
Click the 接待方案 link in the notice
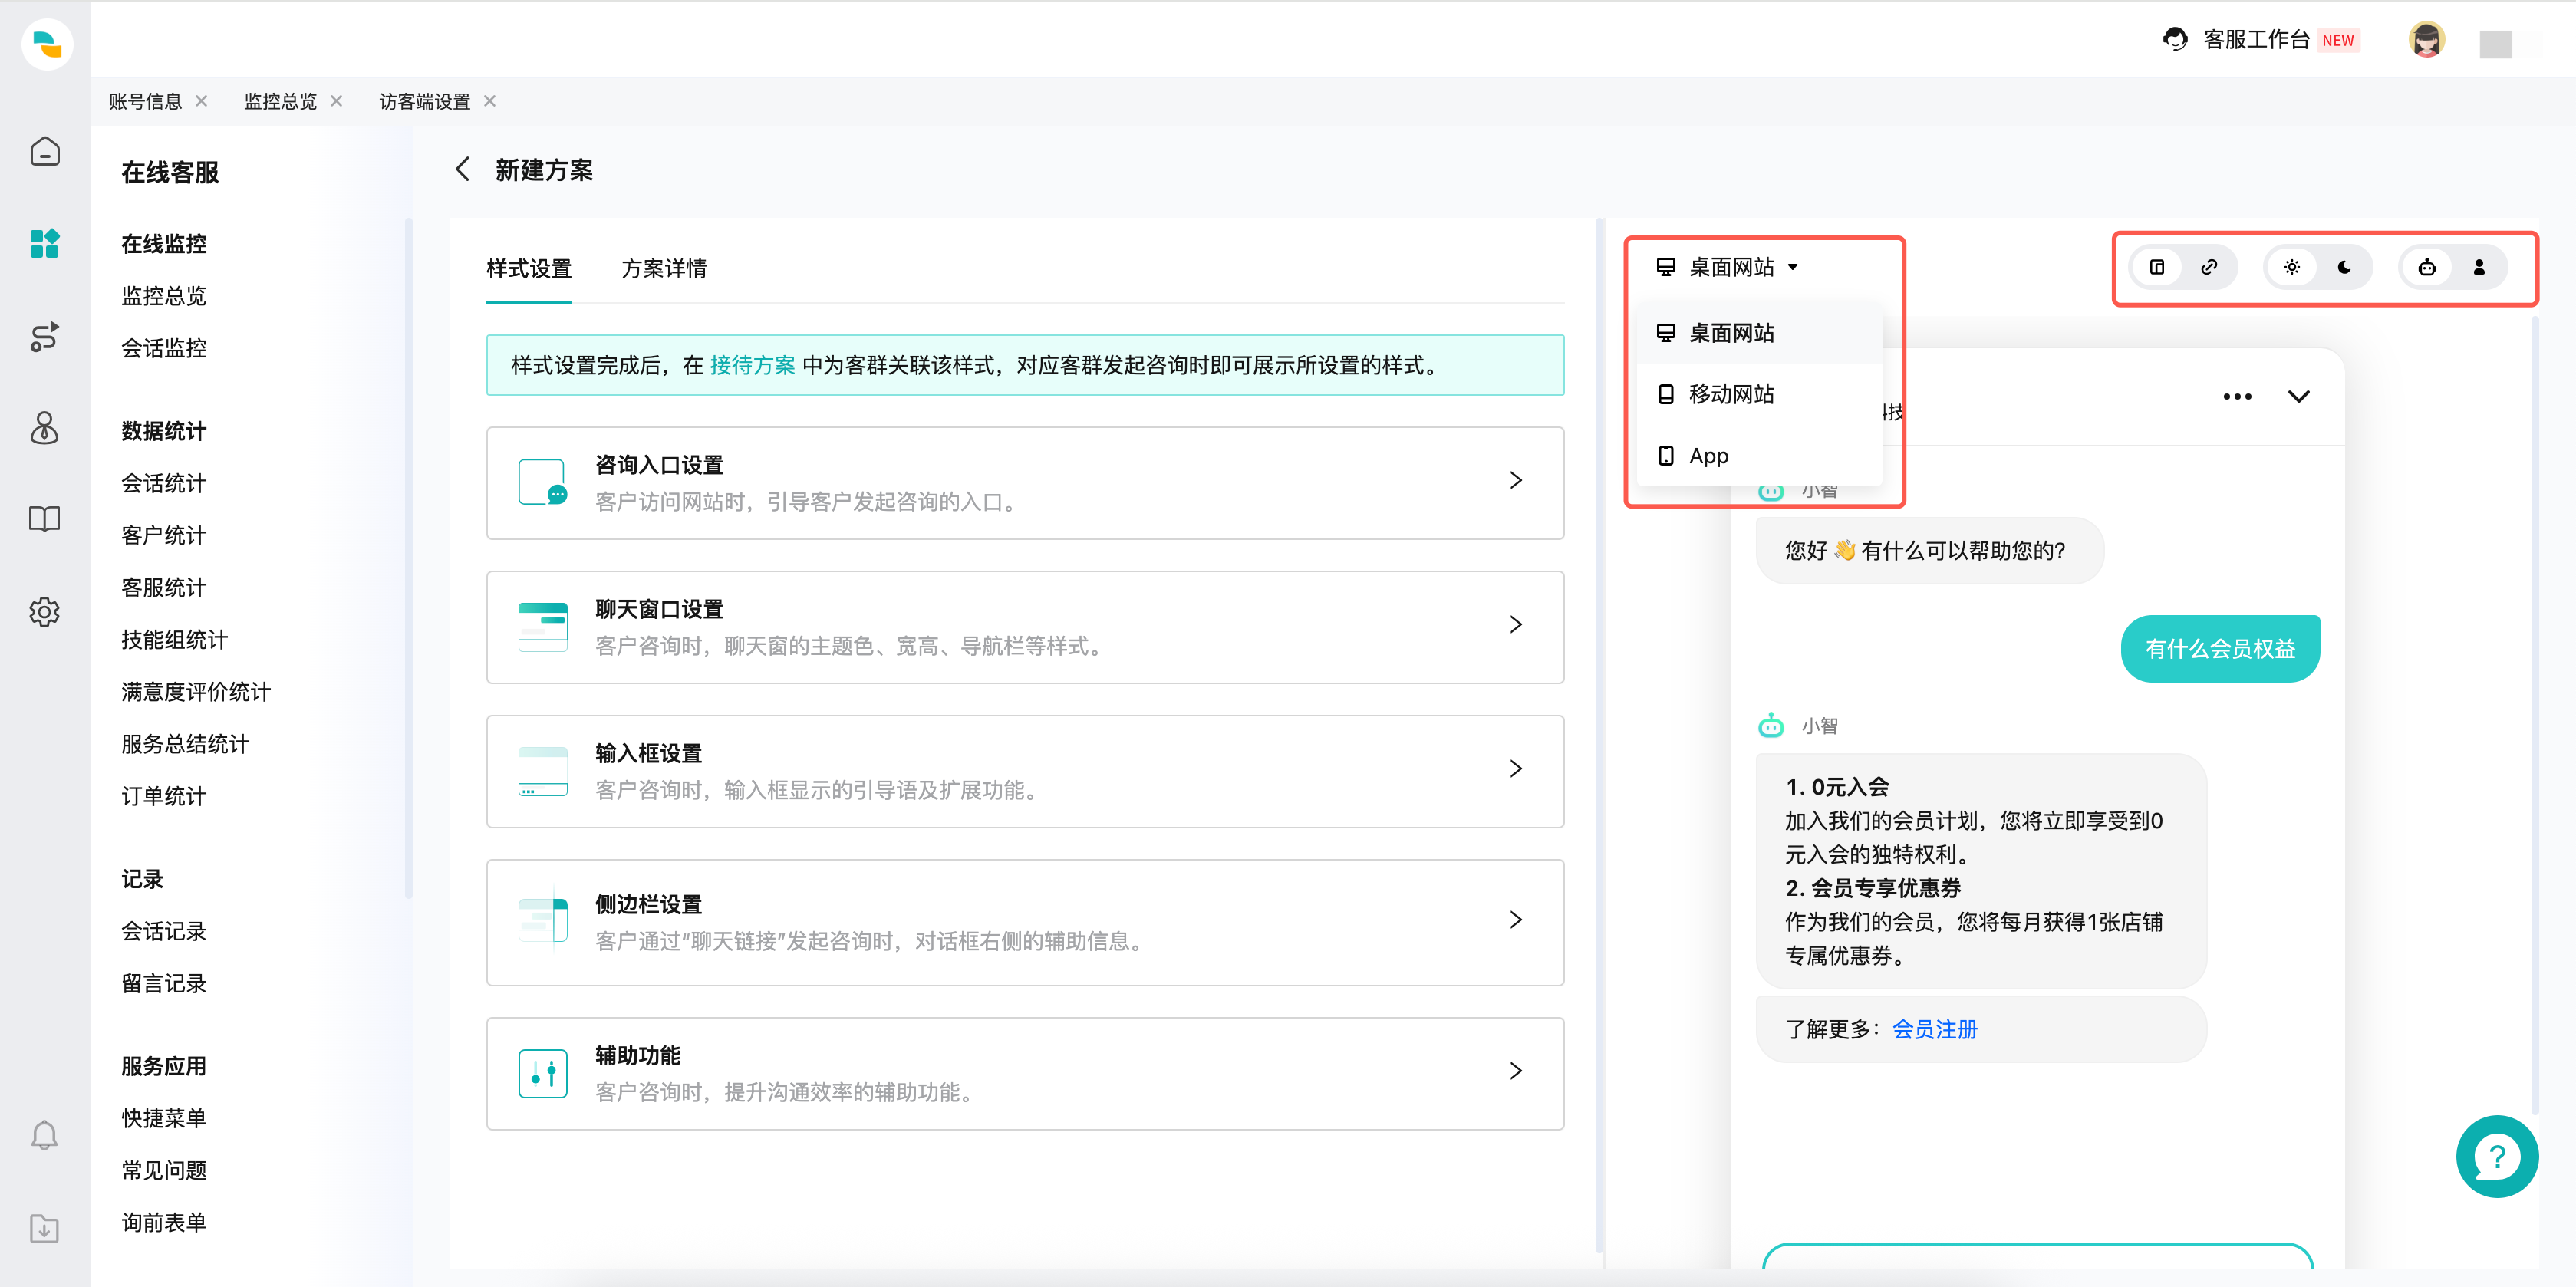point(752,365)
